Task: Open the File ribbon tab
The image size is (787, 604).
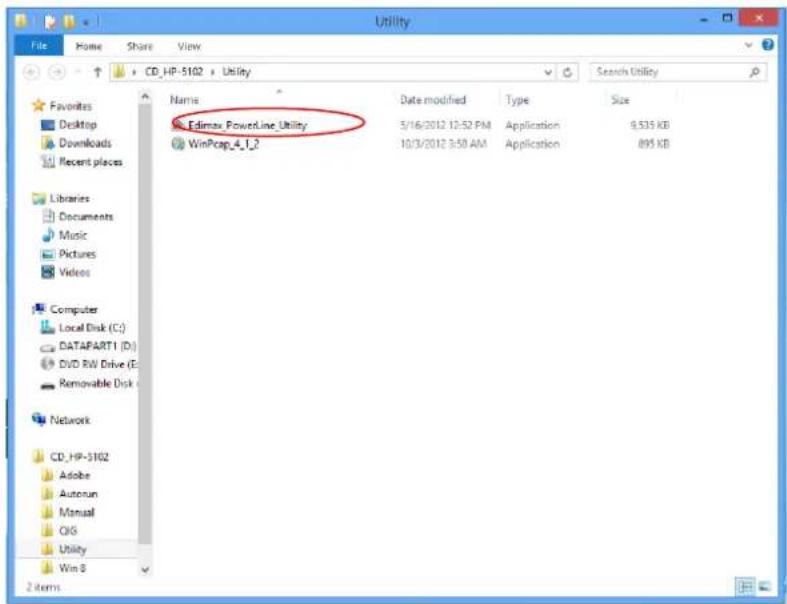Action: (39, 46)
